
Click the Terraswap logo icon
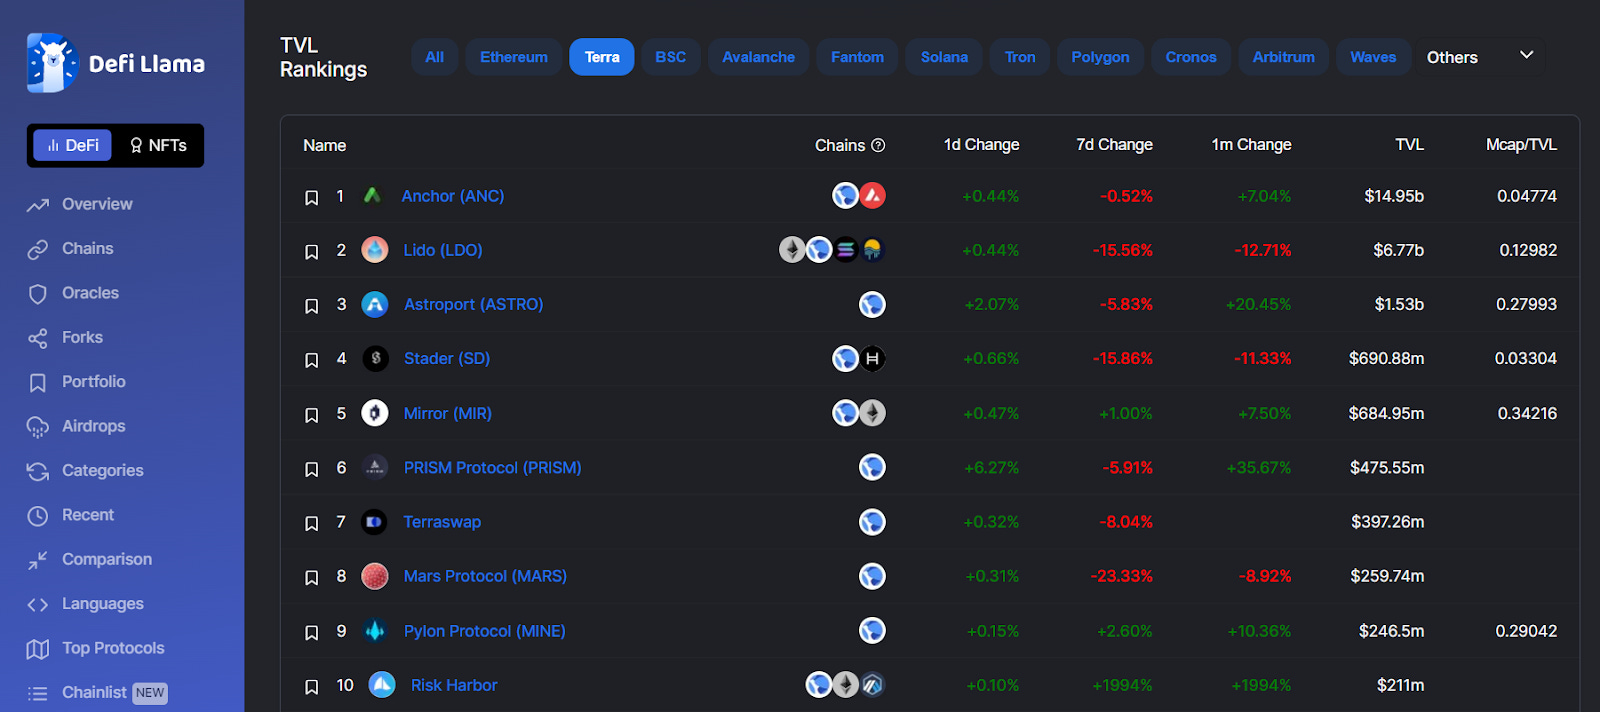[375, 522]
